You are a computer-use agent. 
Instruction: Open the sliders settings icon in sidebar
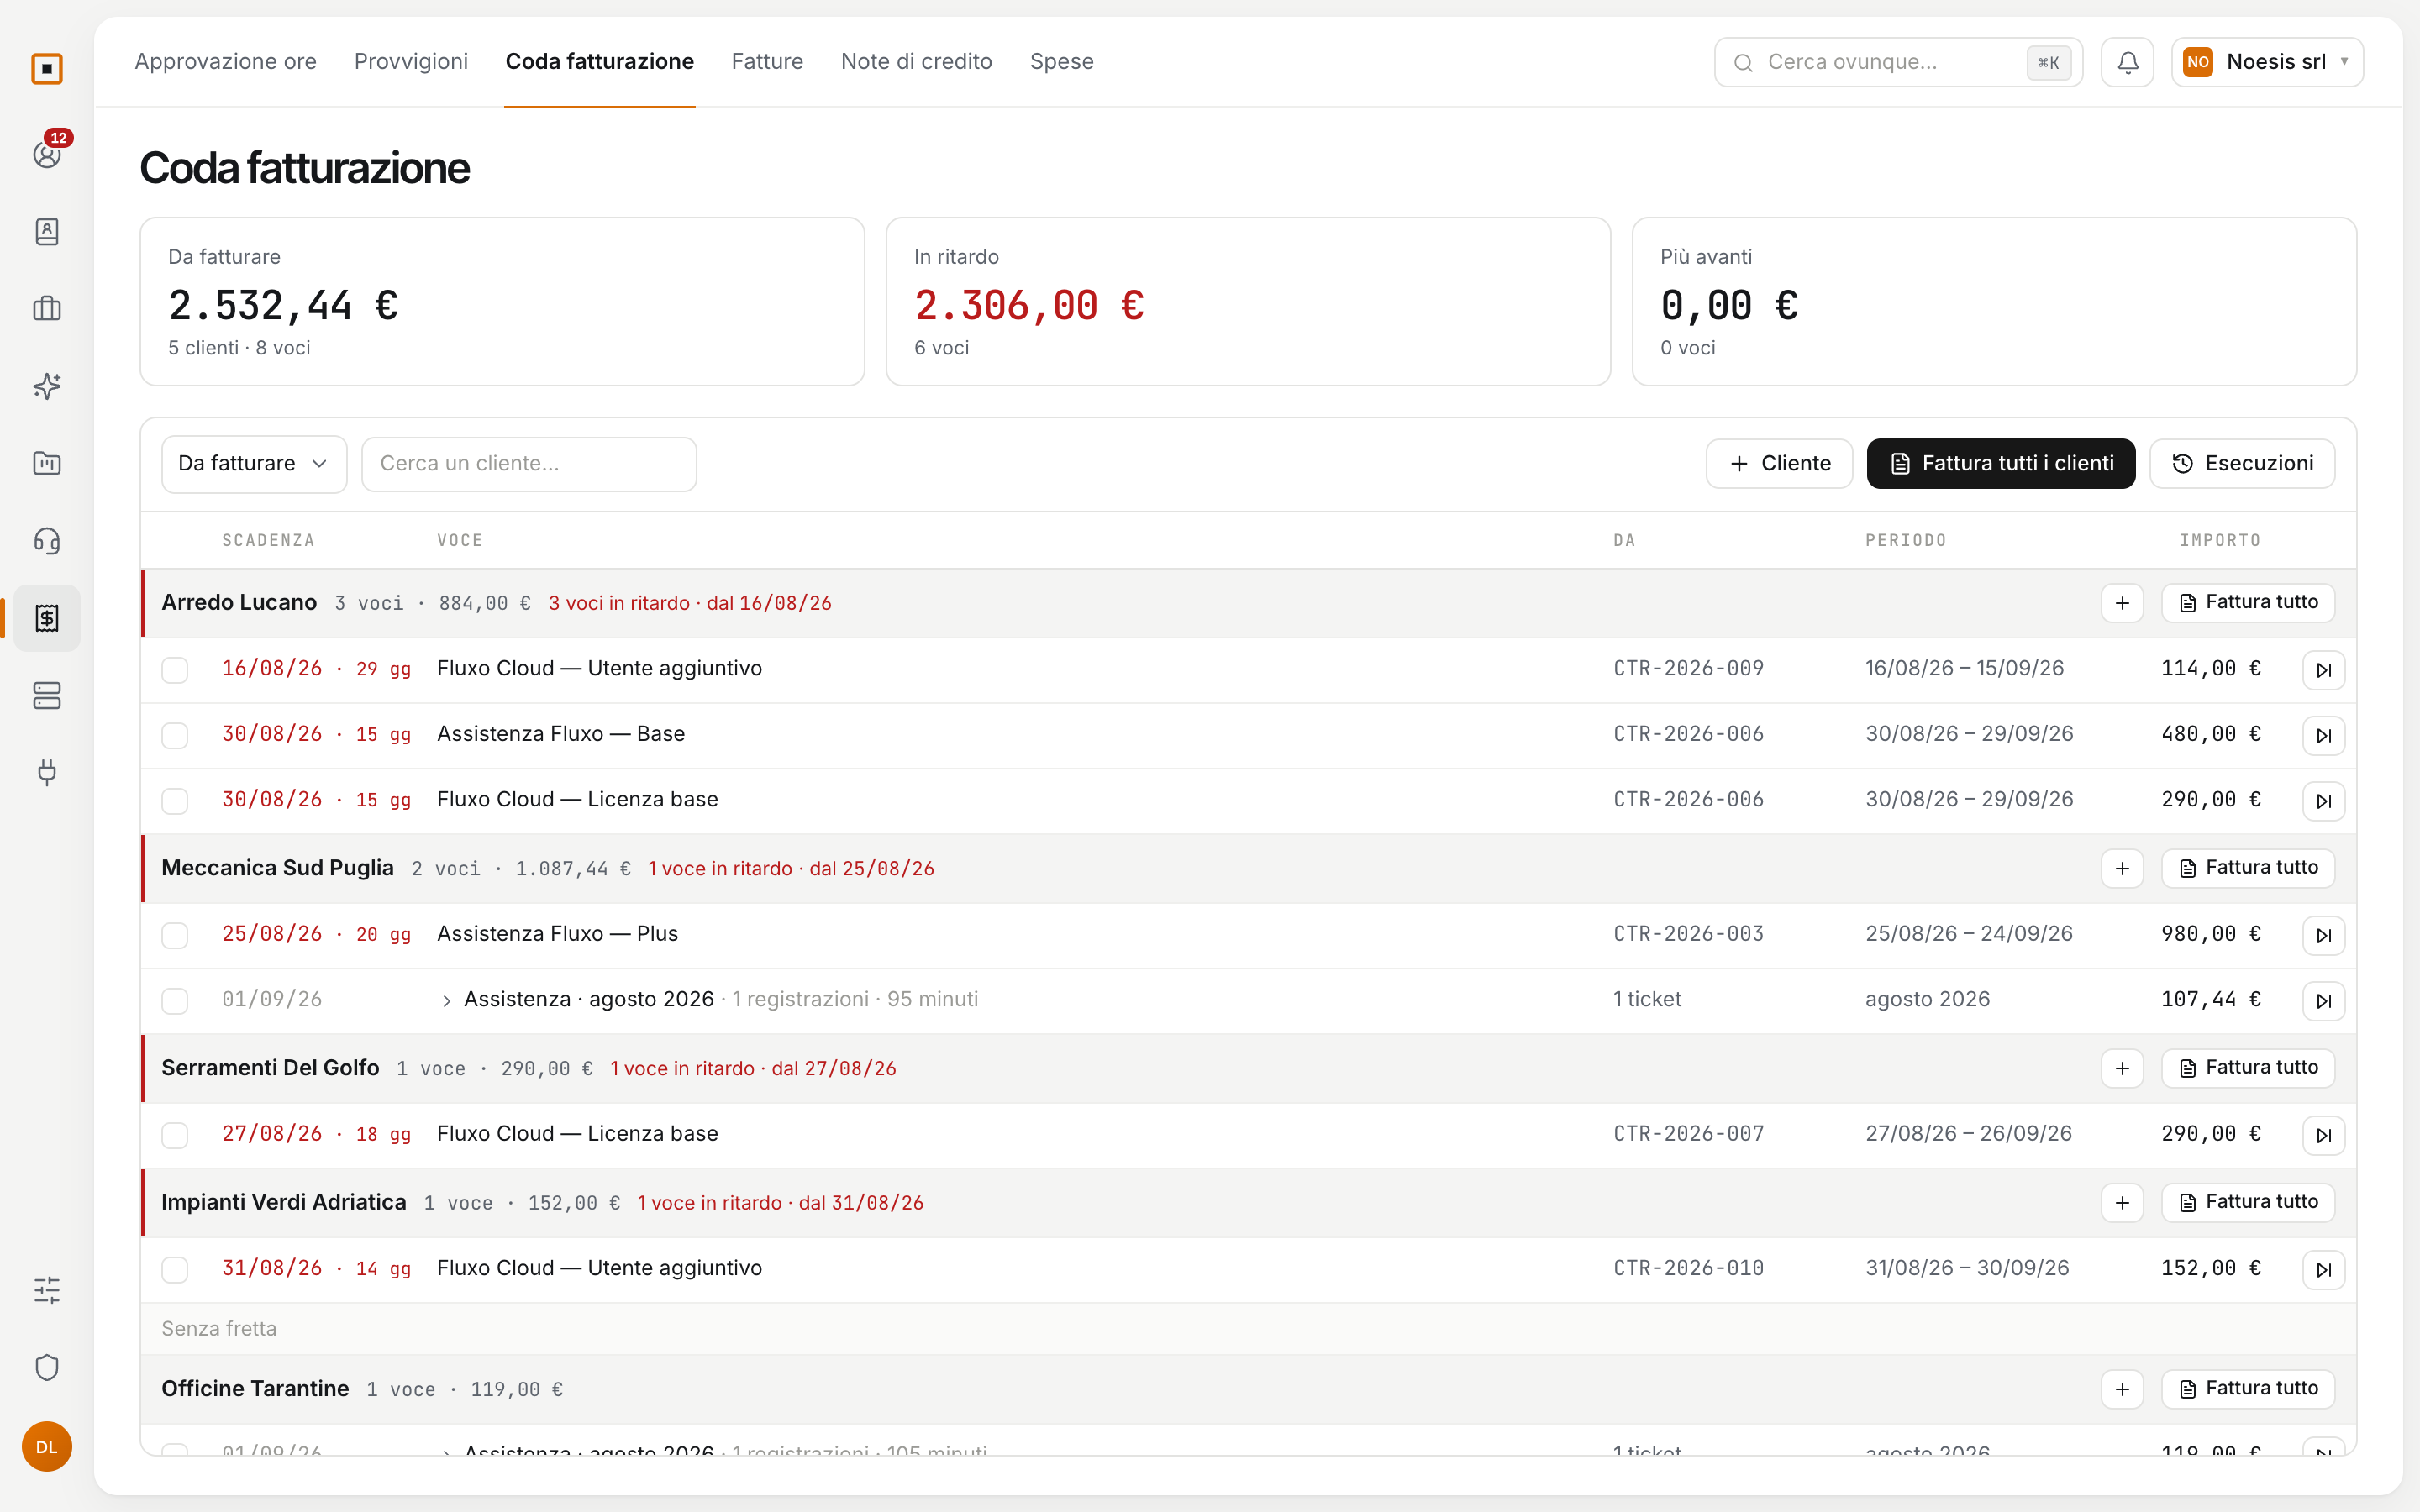click(x=47, y=1290)
